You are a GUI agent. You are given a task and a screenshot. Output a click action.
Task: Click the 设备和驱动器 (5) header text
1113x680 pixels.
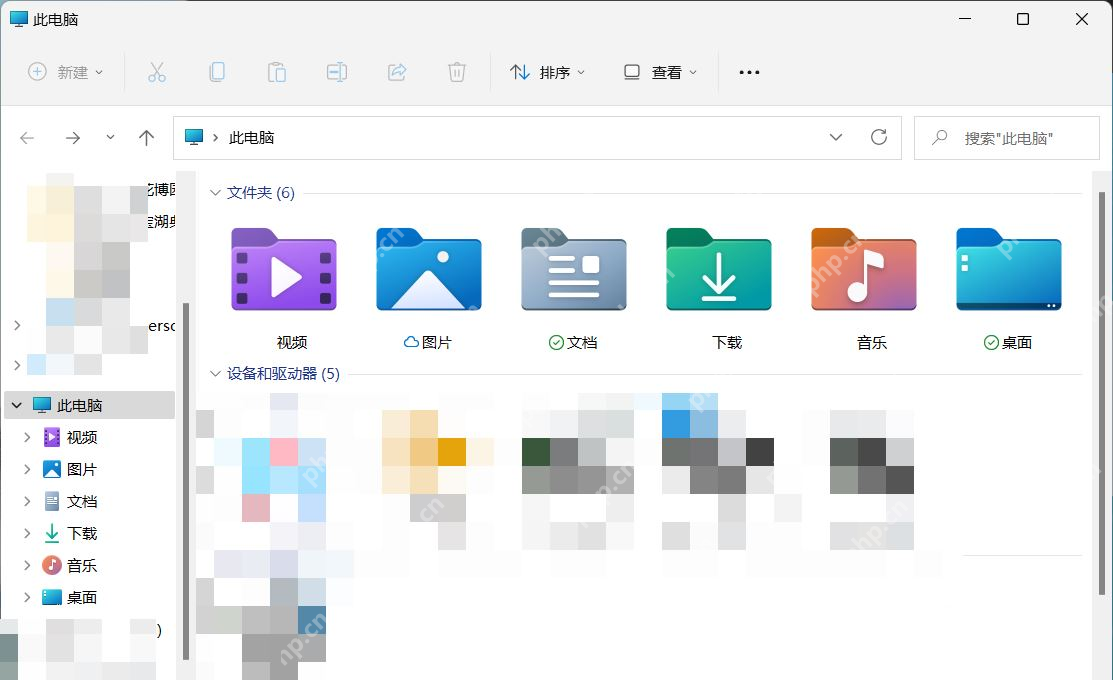click(283, 373)
